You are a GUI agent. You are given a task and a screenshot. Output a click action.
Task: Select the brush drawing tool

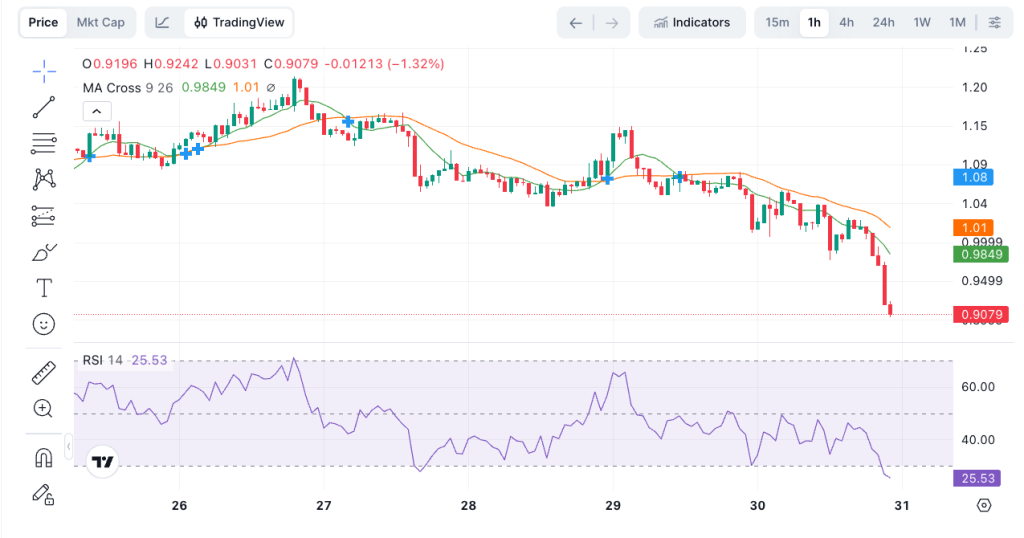coord(43,252)
